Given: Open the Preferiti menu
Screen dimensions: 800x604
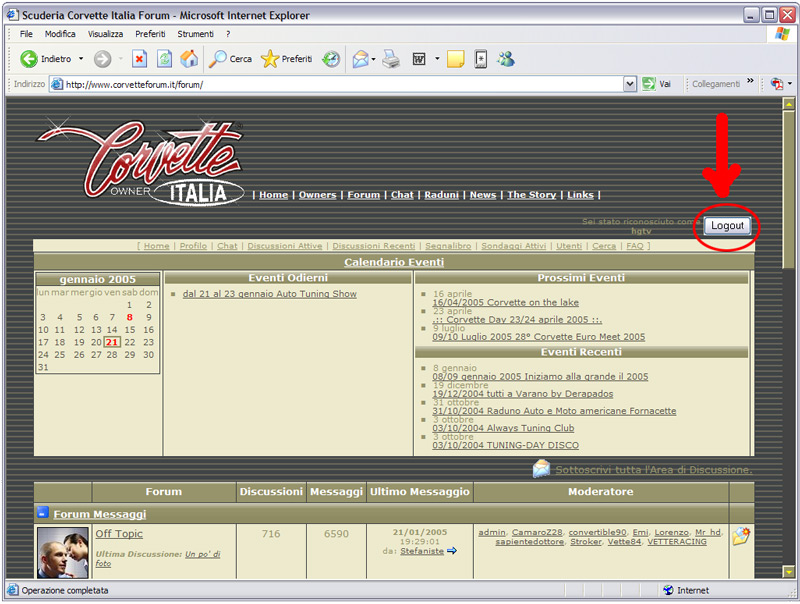Looking at the screenshot, I should pos(150,34).
